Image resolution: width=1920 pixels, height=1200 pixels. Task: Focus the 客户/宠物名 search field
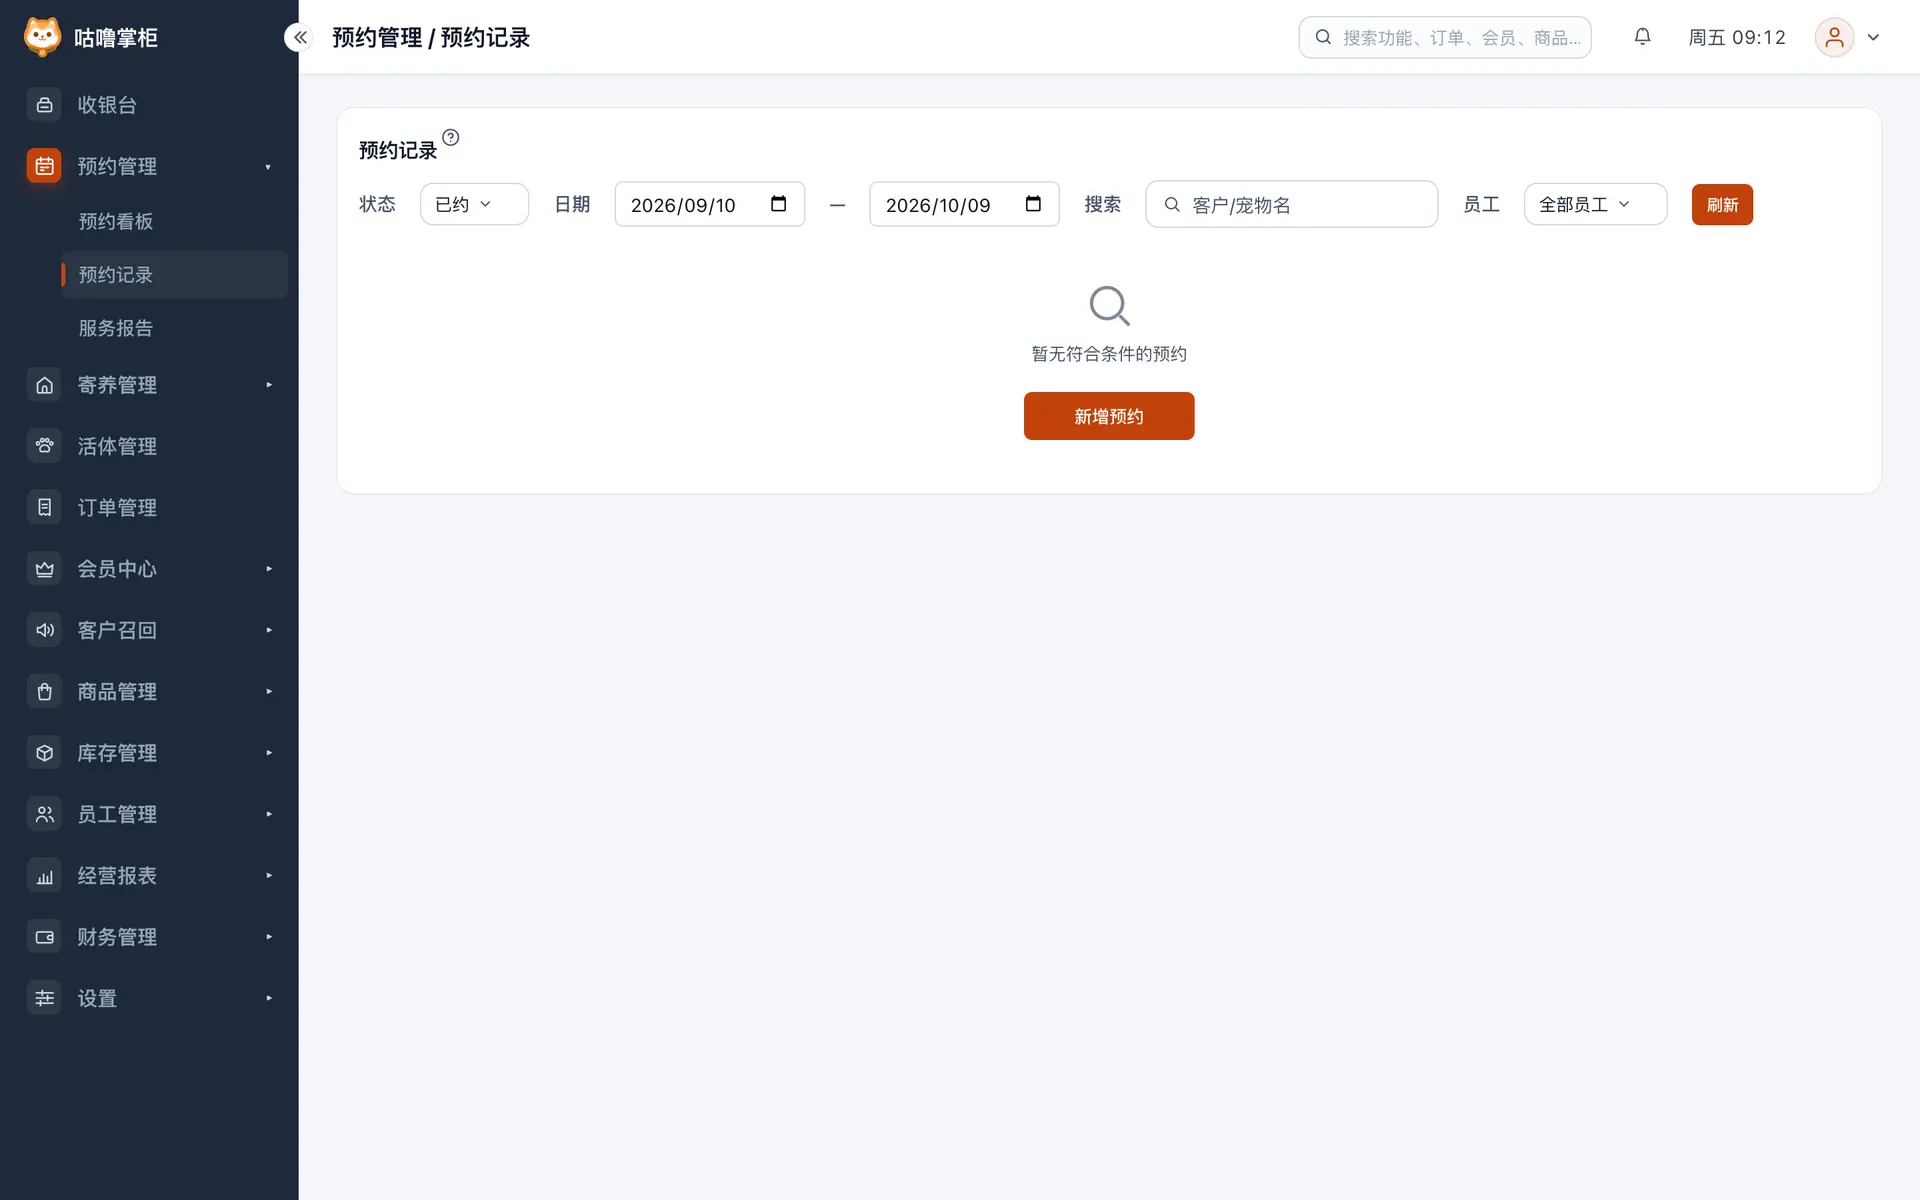[1291, 204]
